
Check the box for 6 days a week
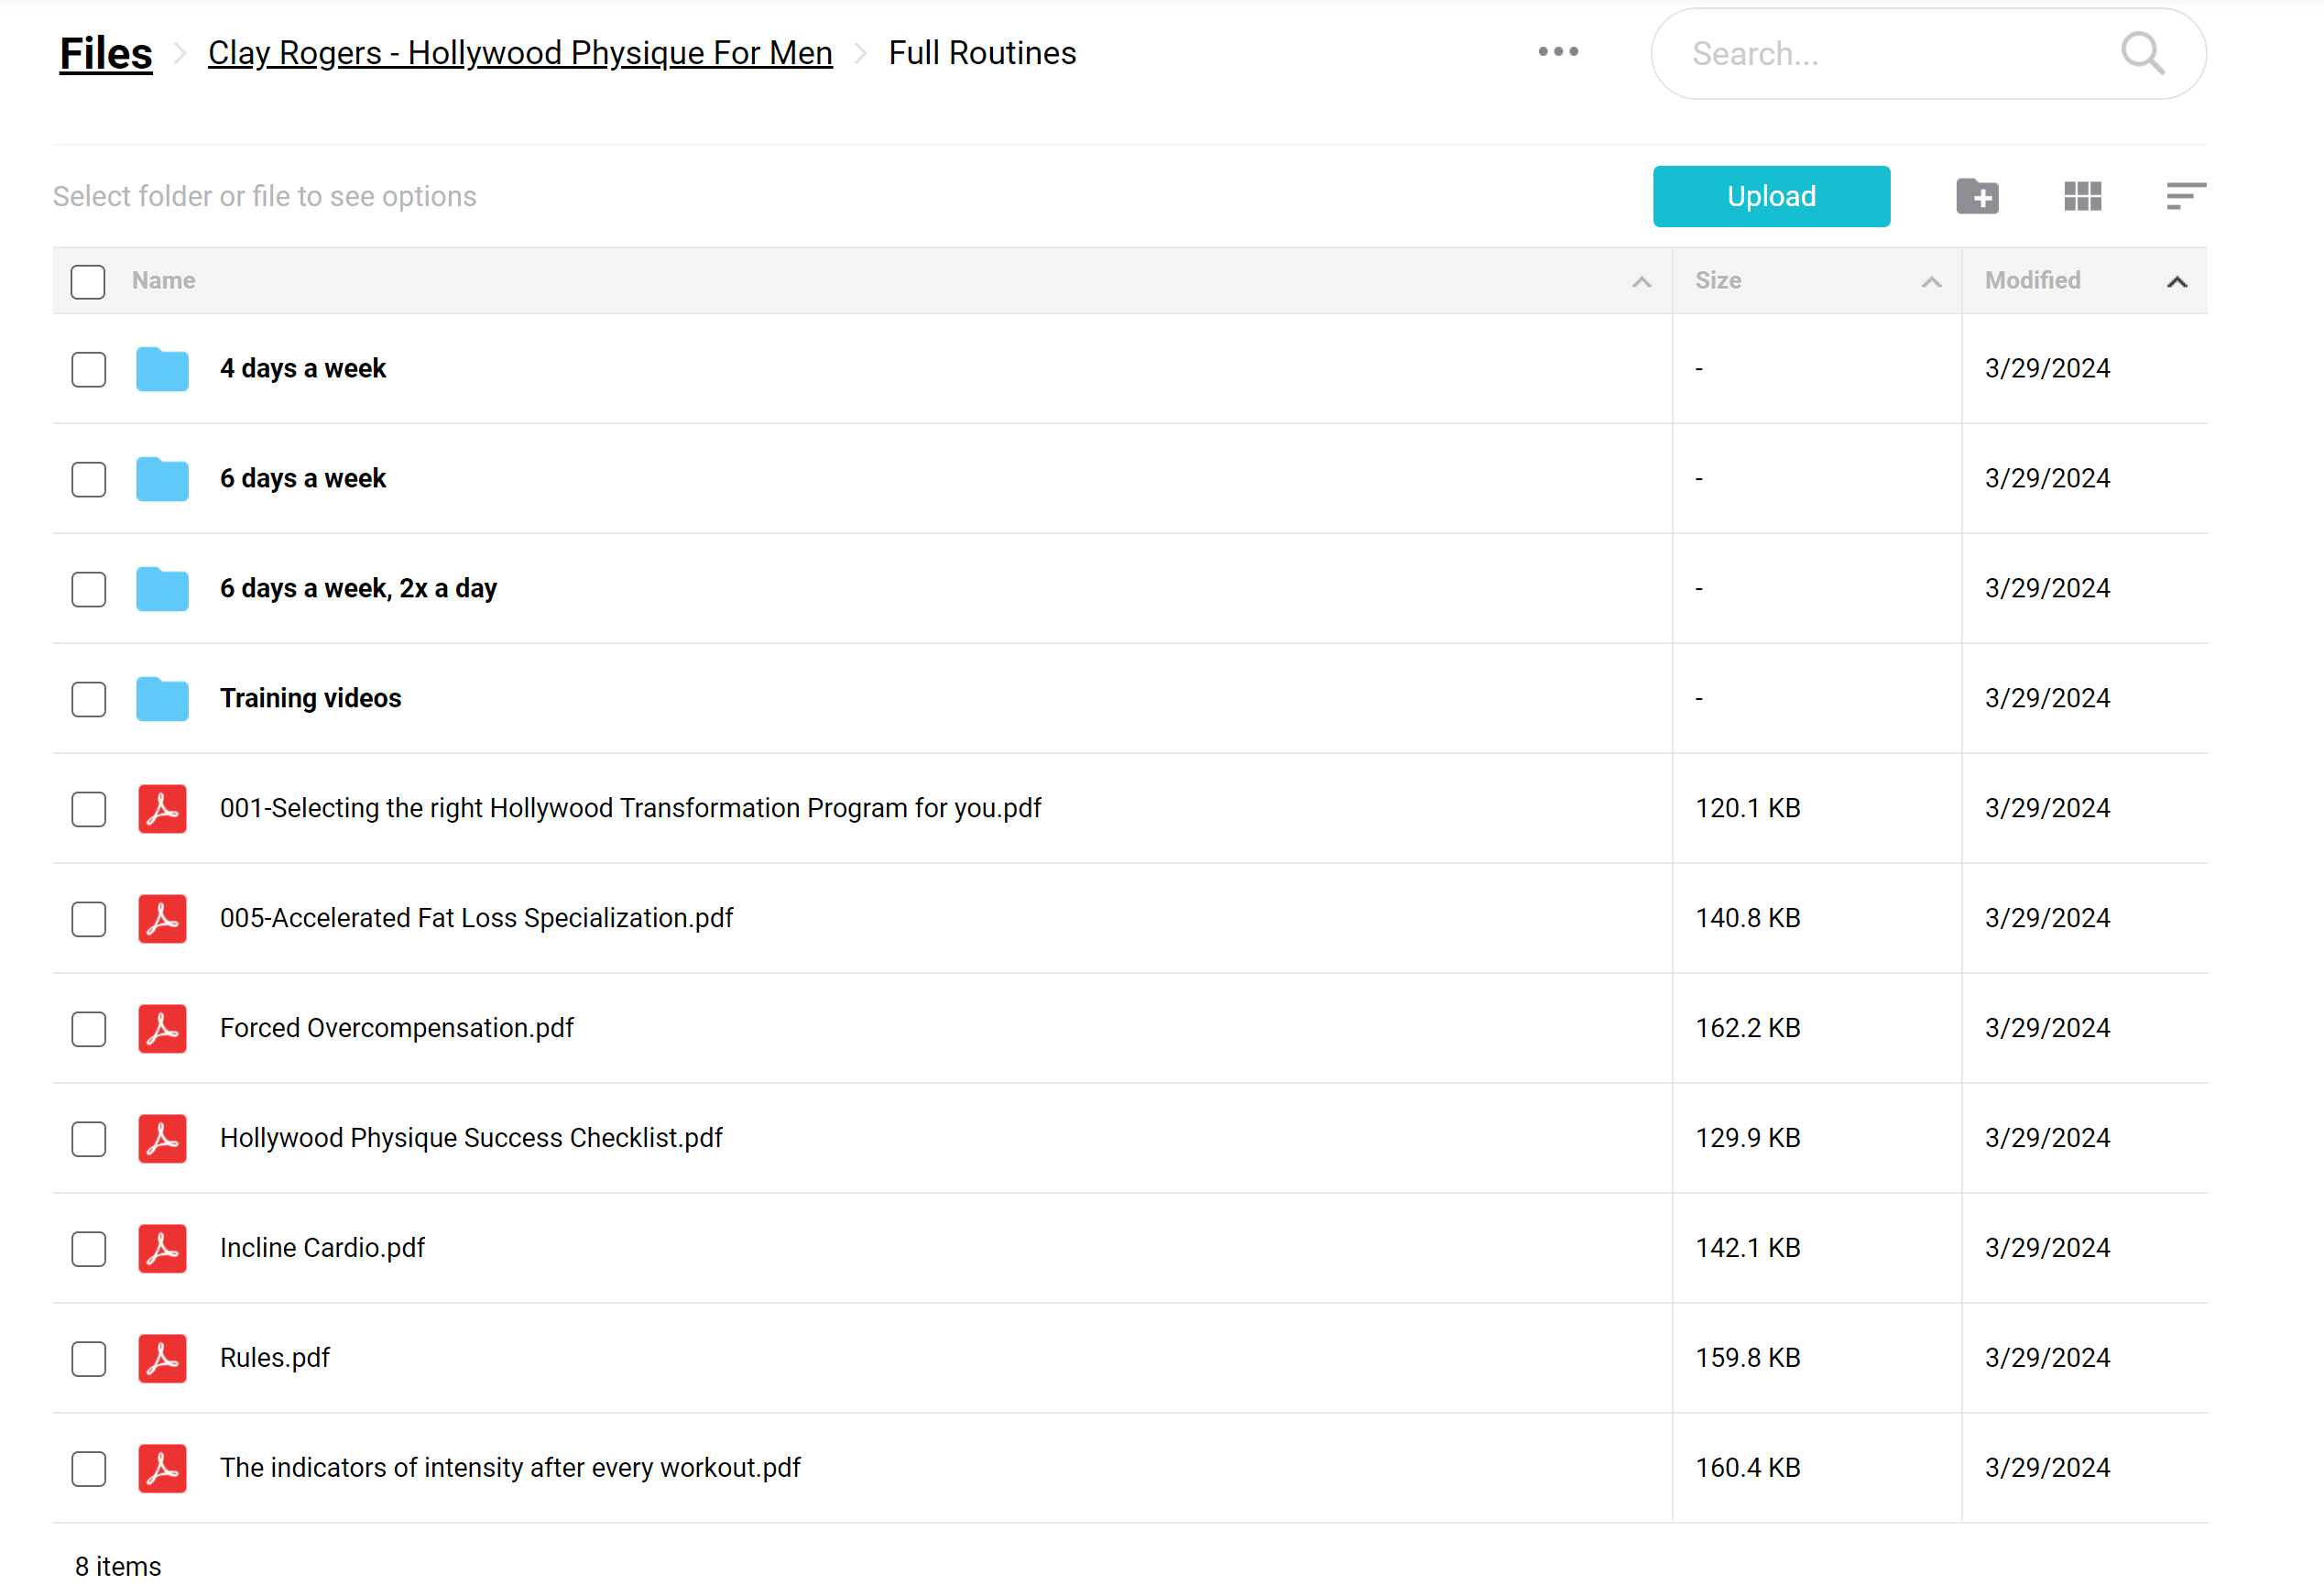[x=89, y=479]
